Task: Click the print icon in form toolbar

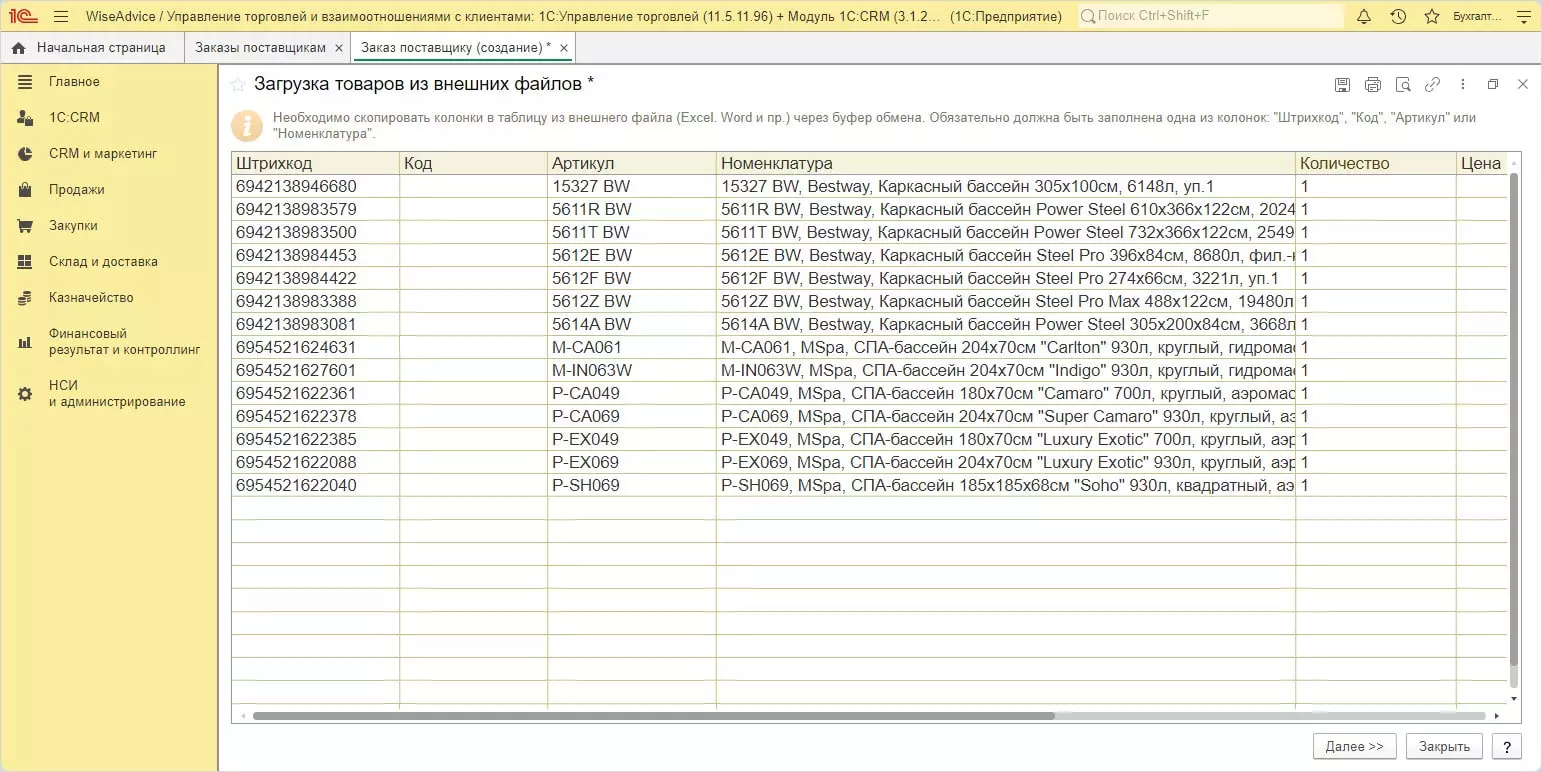Action: [x=1373, y=85]
